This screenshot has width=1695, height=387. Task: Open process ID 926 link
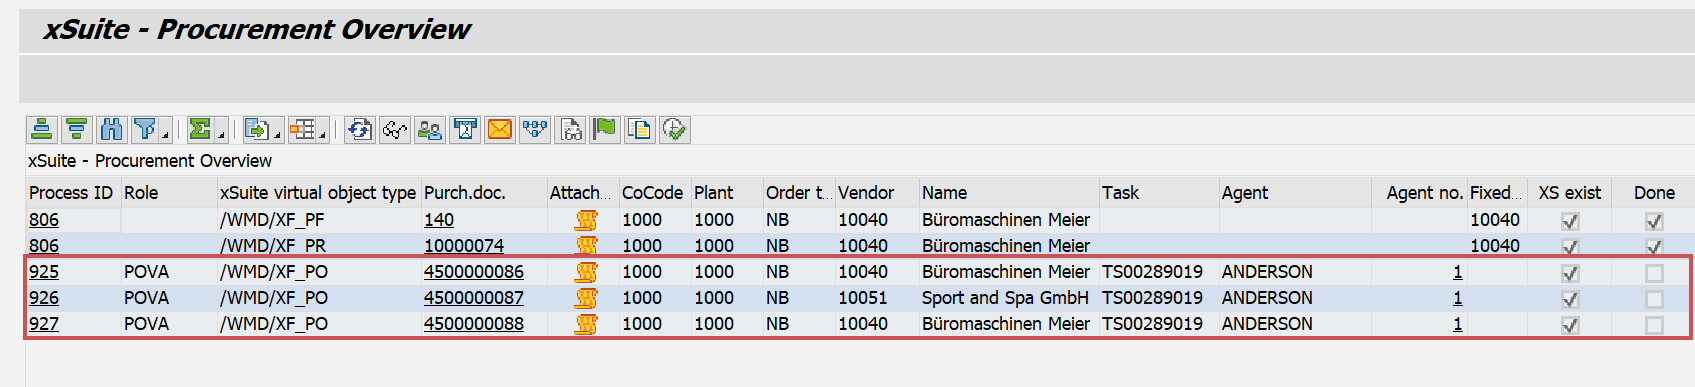(x=44, y=298)
